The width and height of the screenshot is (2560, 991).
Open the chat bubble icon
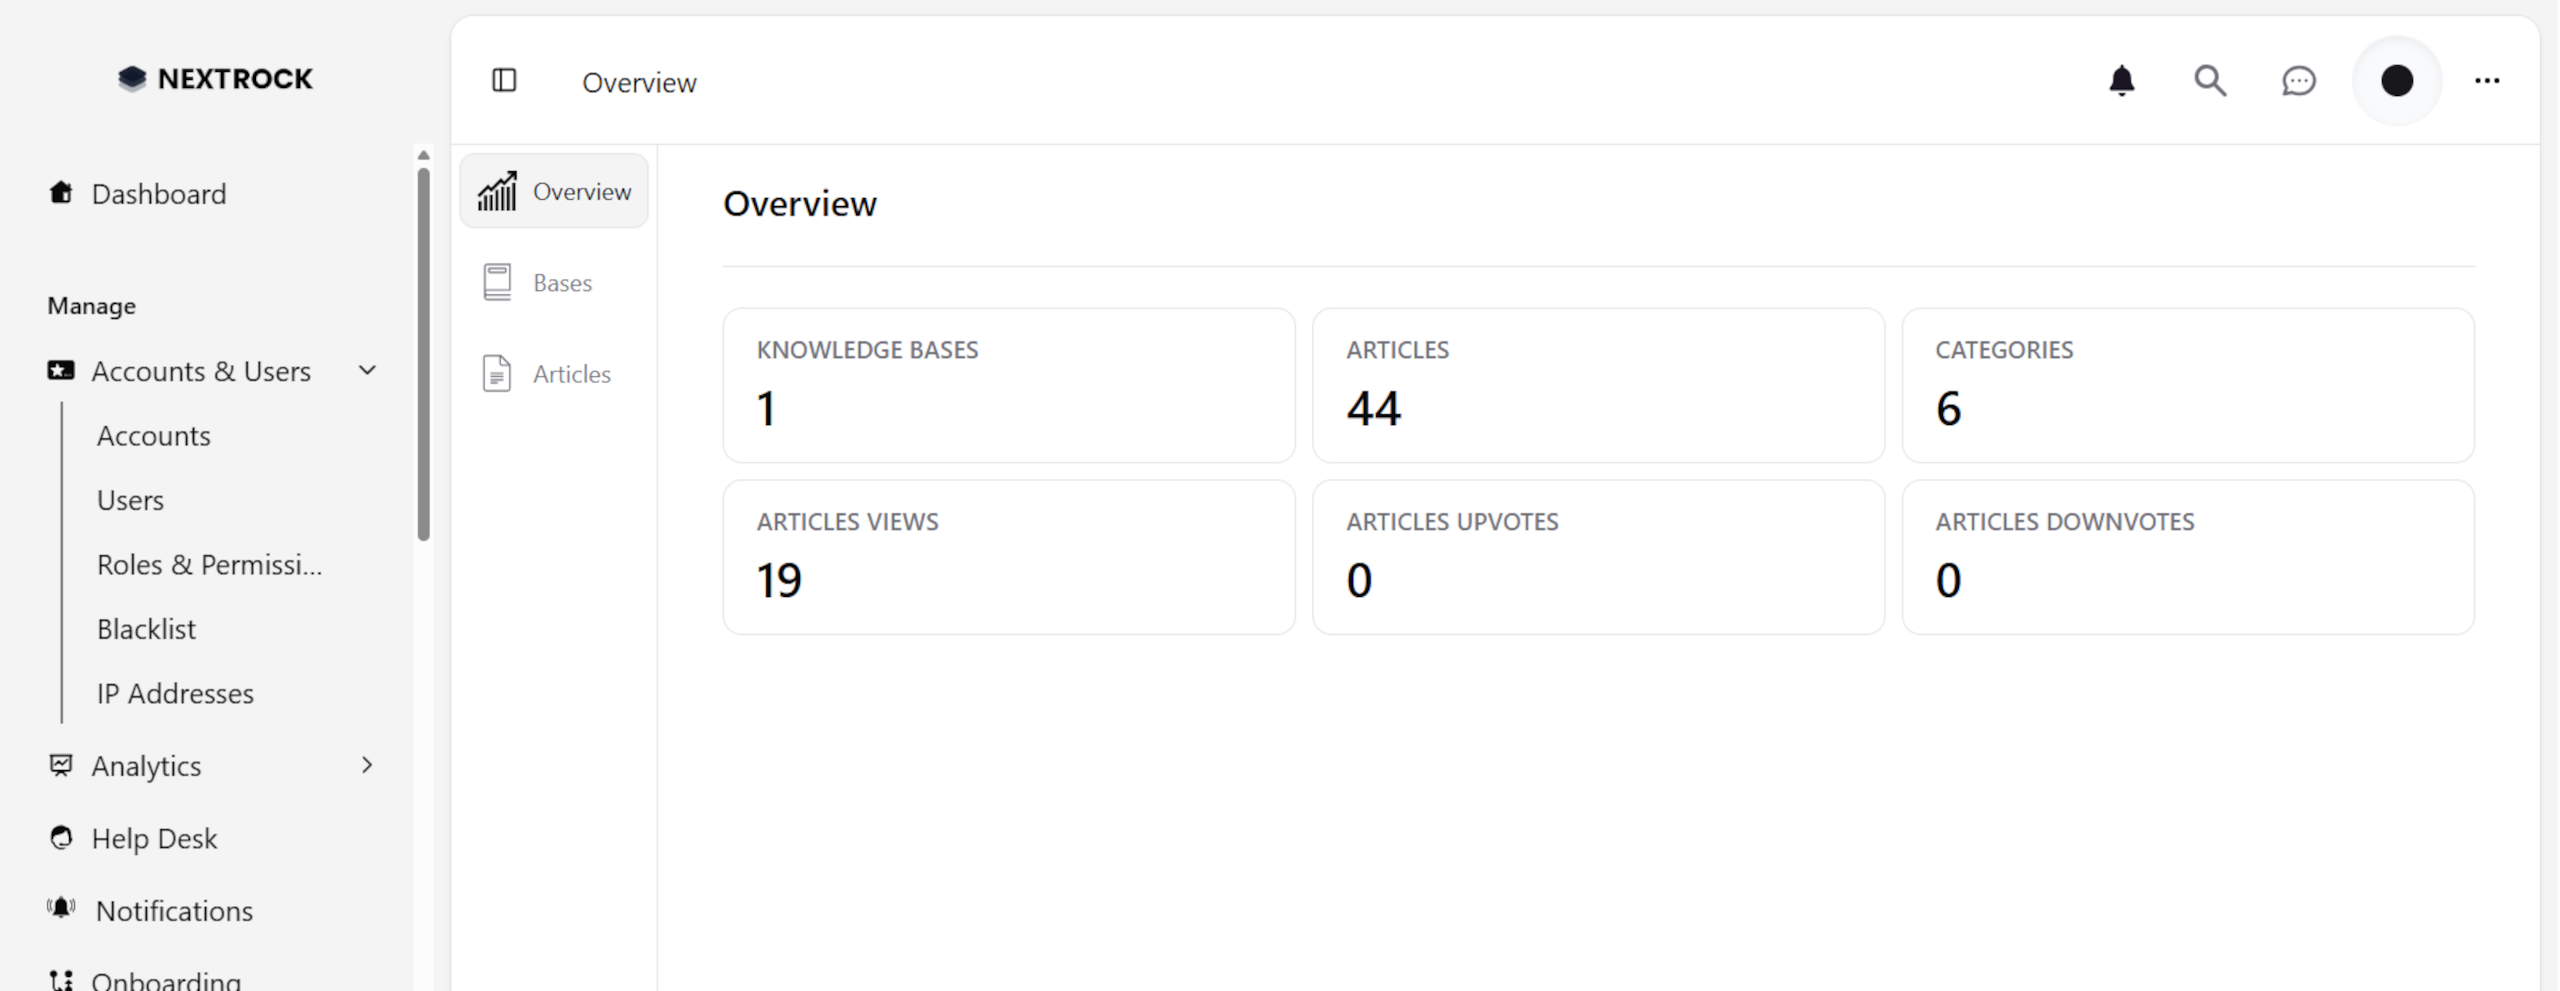(x=2298, y=80)
